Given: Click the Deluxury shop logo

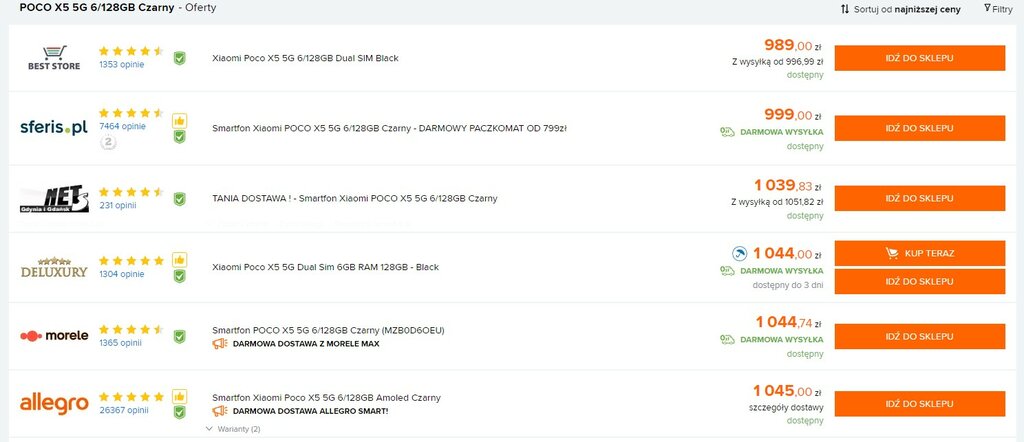Looking at the screenshot, I should point(54,267).
